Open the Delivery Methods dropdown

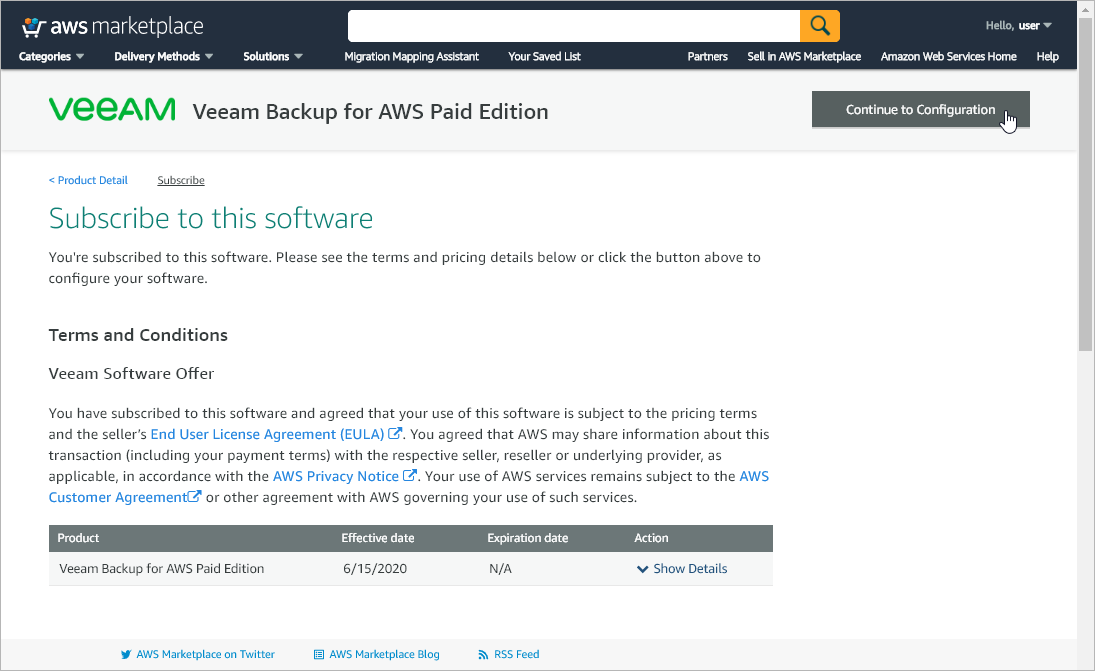click(163, 57)
